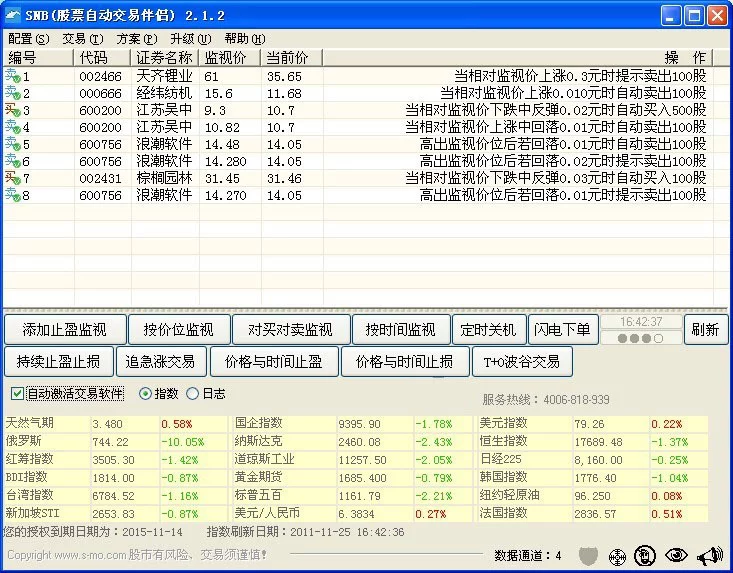Click 恒生指数 index name
733x573 pixels.
click(x=503, y=441)
